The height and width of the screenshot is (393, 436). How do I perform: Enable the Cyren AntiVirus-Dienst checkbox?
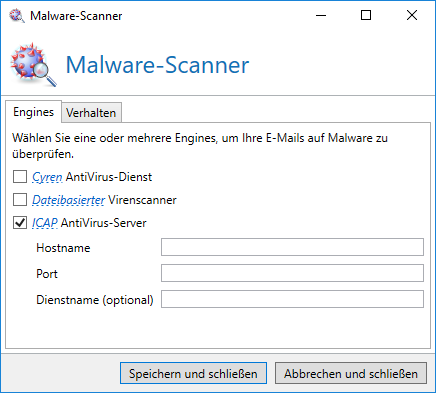point(20,177)
